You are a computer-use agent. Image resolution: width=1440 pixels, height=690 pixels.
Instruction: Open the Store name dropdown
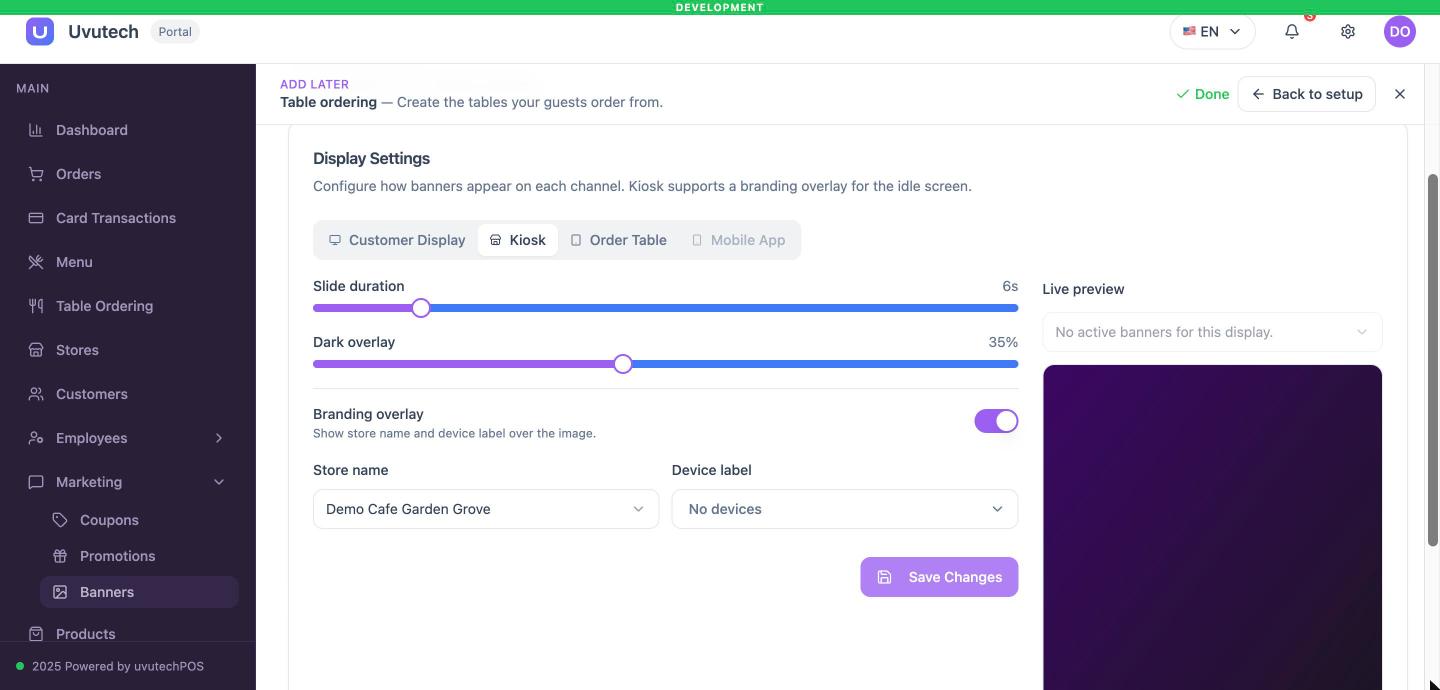tap(486, 509)
